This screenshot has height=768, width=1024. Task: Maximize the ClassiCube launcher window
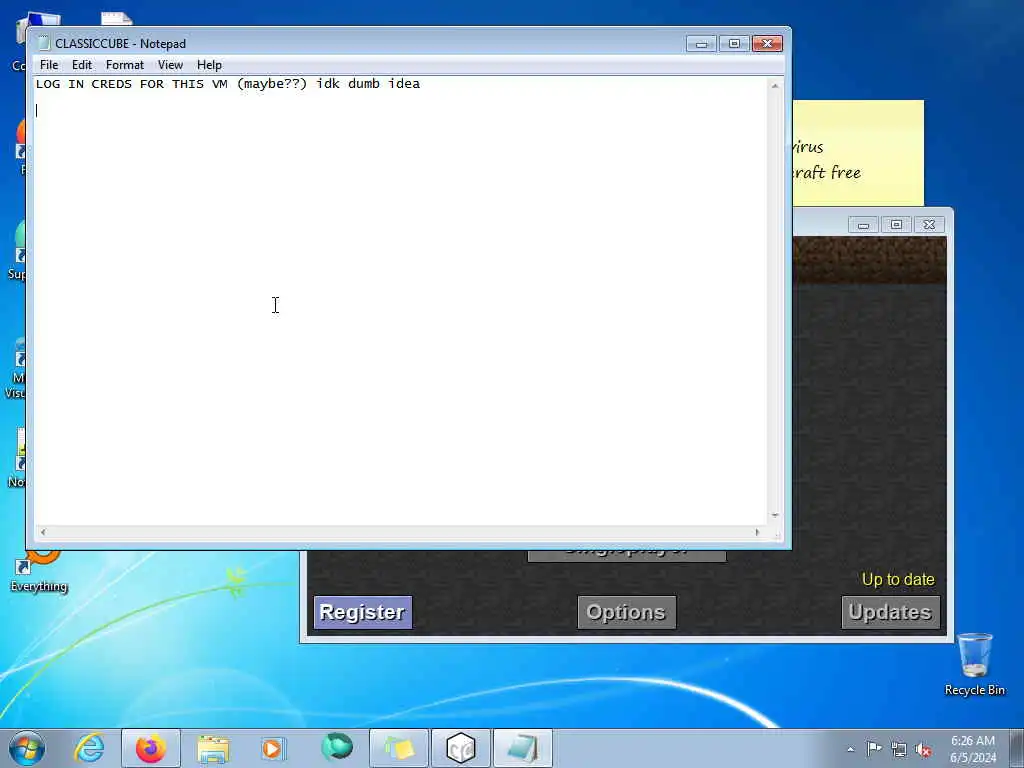click(896, 225)
